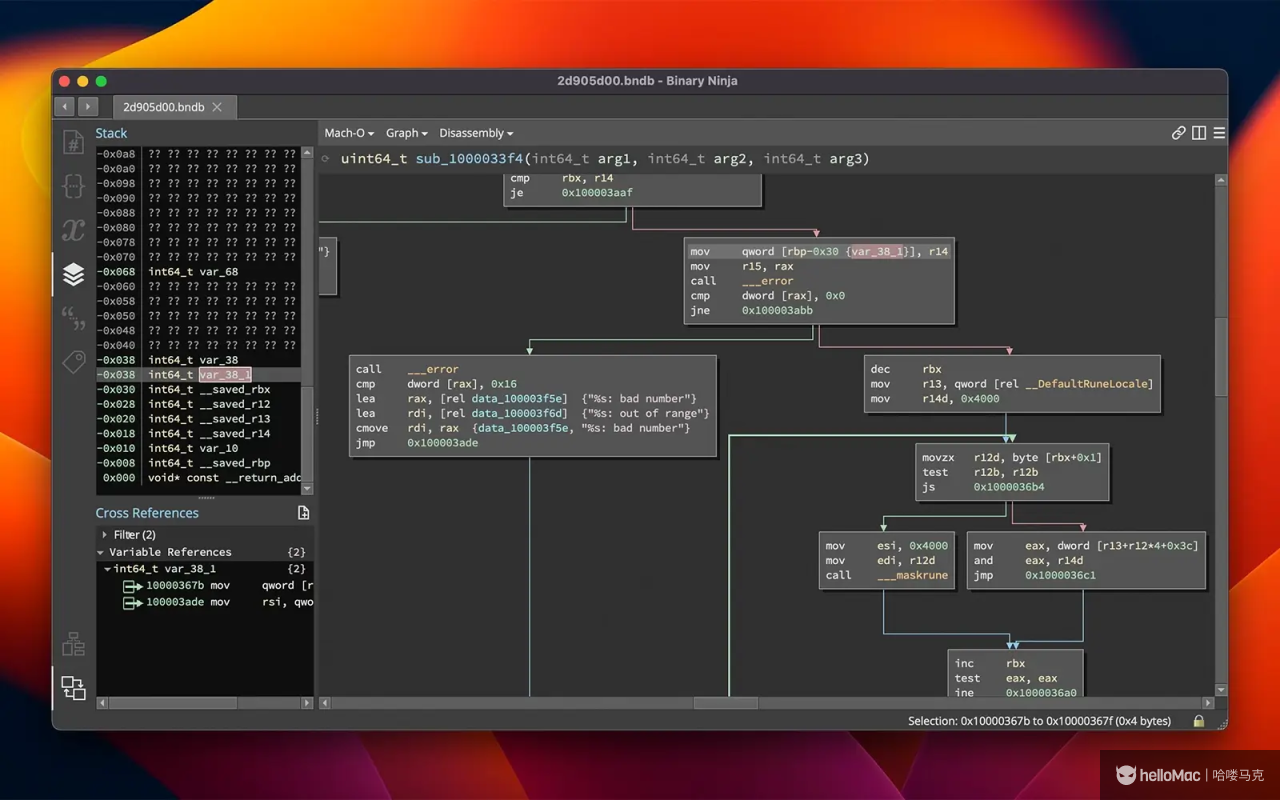The image size is (1280, 800).
Task: Click the navigate back arrow
Action: tap(66, 107)
